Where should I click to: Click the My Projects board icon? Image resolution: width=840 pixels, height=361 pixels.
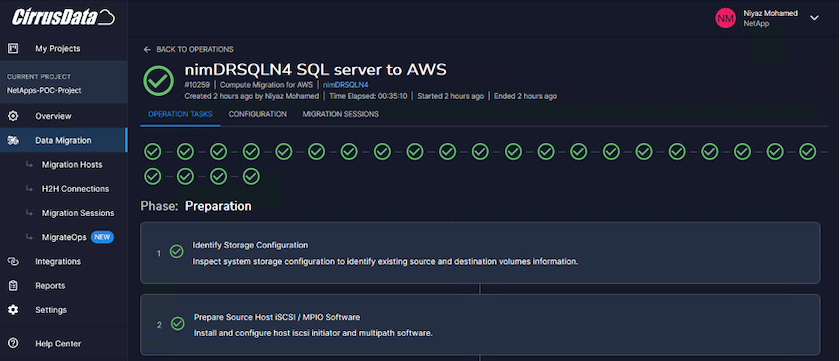13,49
